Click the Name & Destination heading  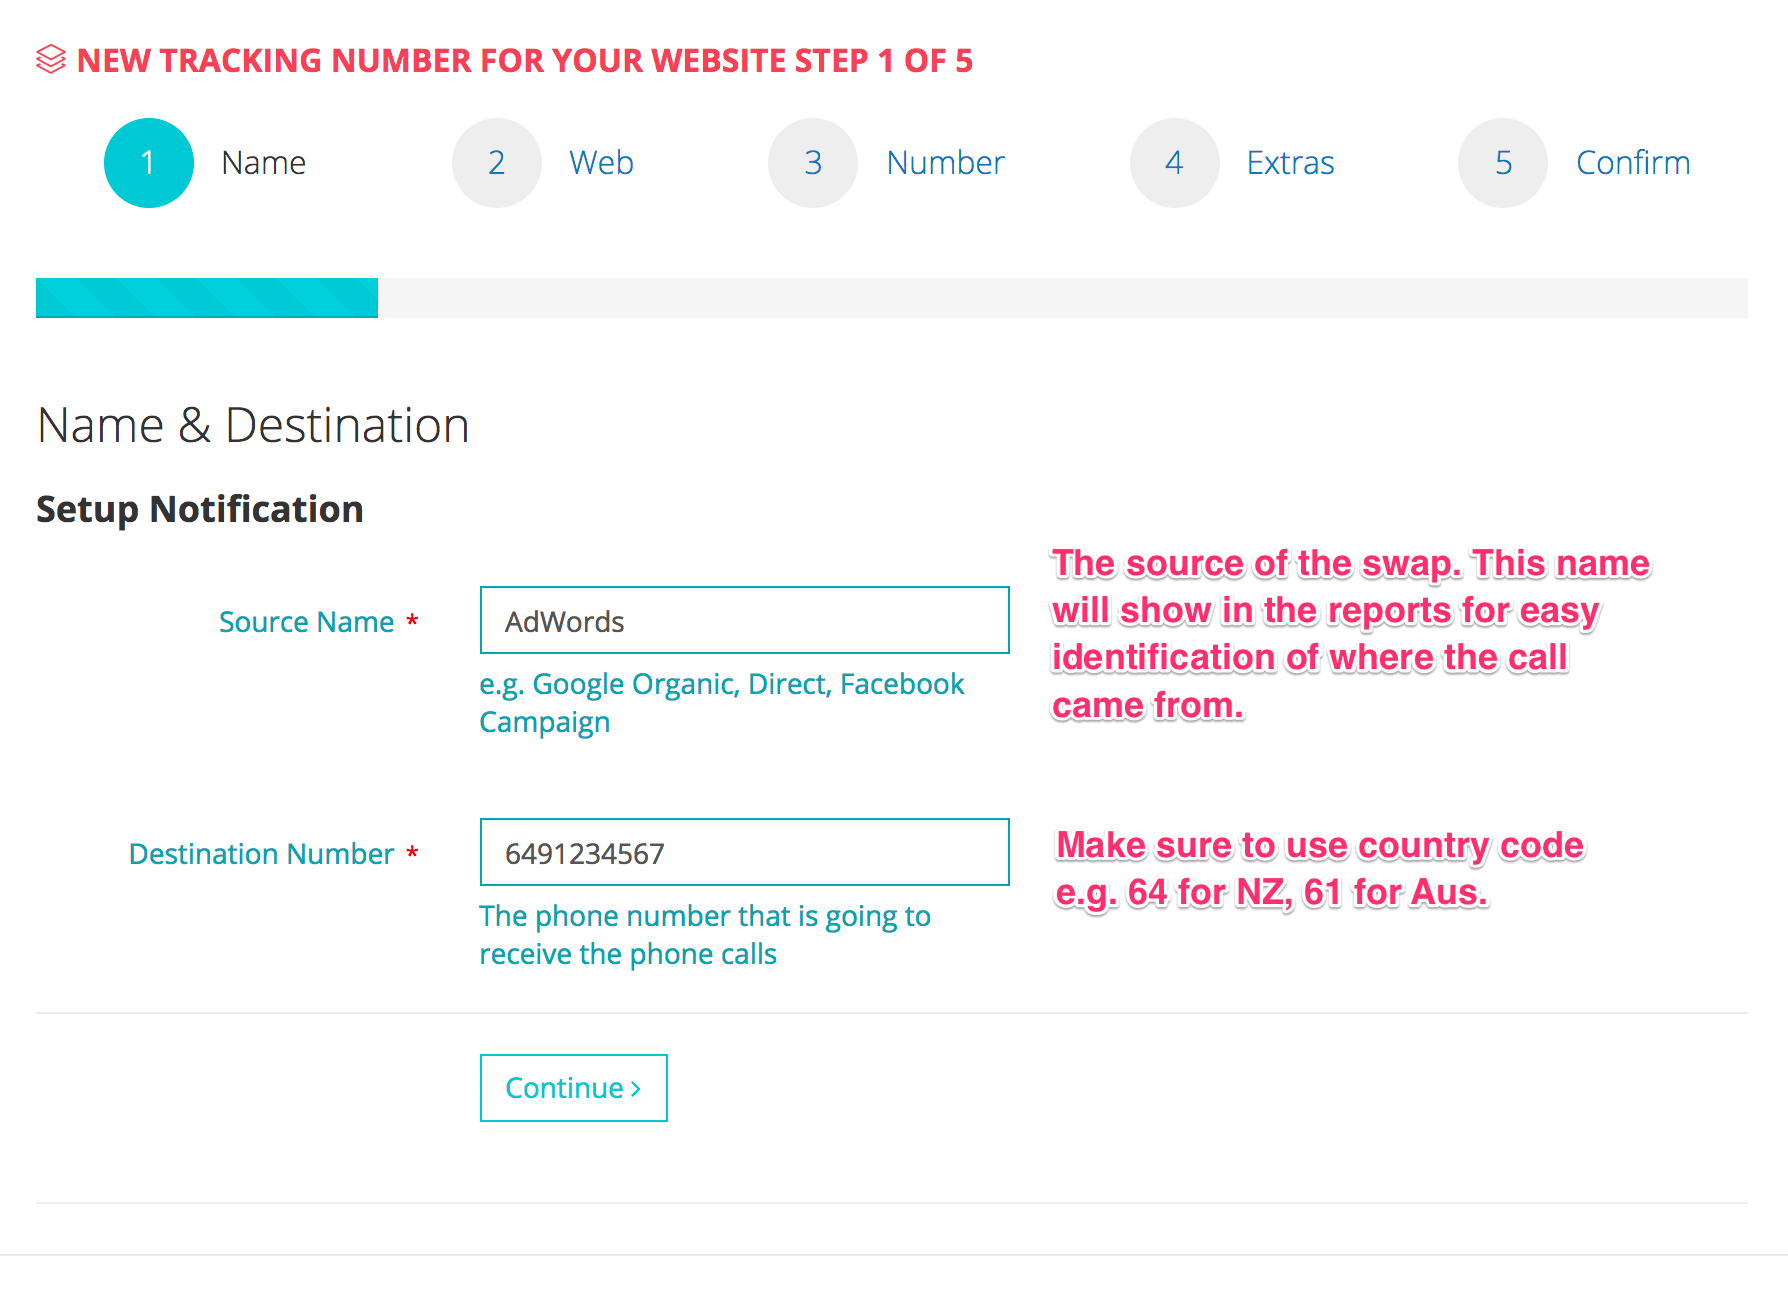coord(253,425)
